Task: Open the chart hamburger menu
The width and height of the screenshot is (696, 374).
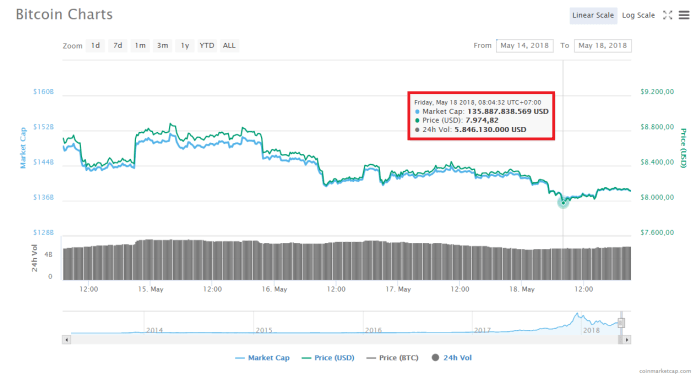Action: point(684,15)
